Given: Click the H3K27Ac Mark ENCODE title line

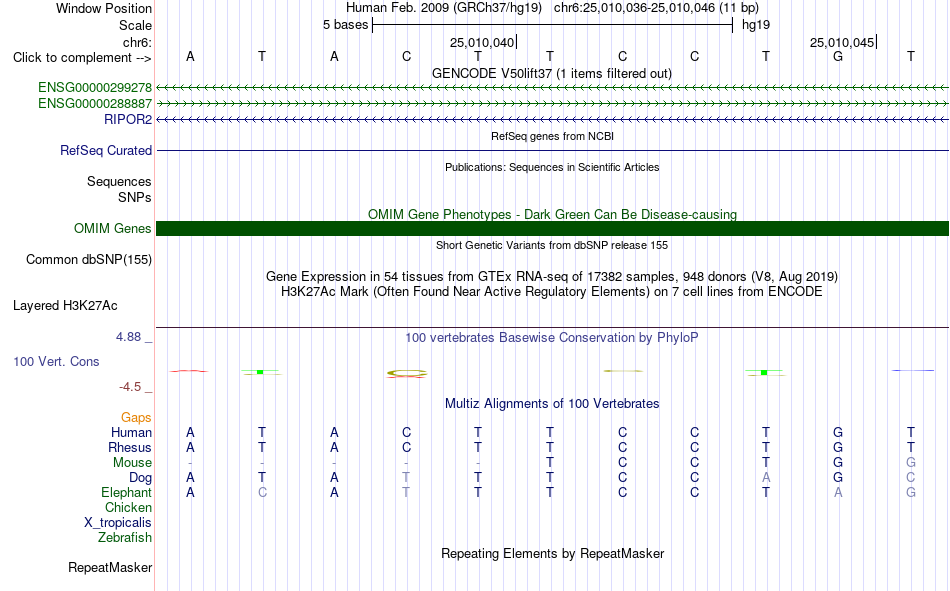Looking at the screenshot, I should (x=552, y=292).
